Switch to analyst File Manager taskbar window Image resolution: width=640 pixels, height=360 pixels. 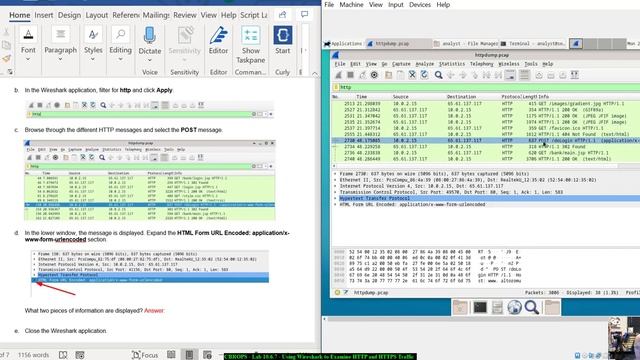click(x=465, y=44)
